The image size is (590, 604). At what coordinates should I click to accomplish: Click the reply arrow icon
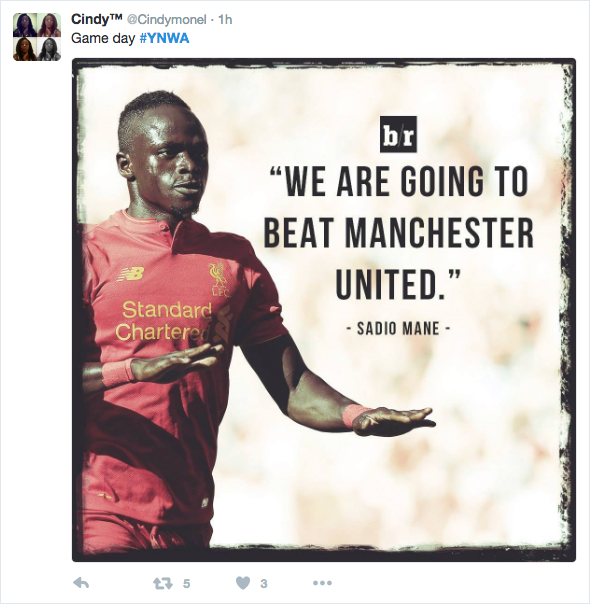(81, 583)
